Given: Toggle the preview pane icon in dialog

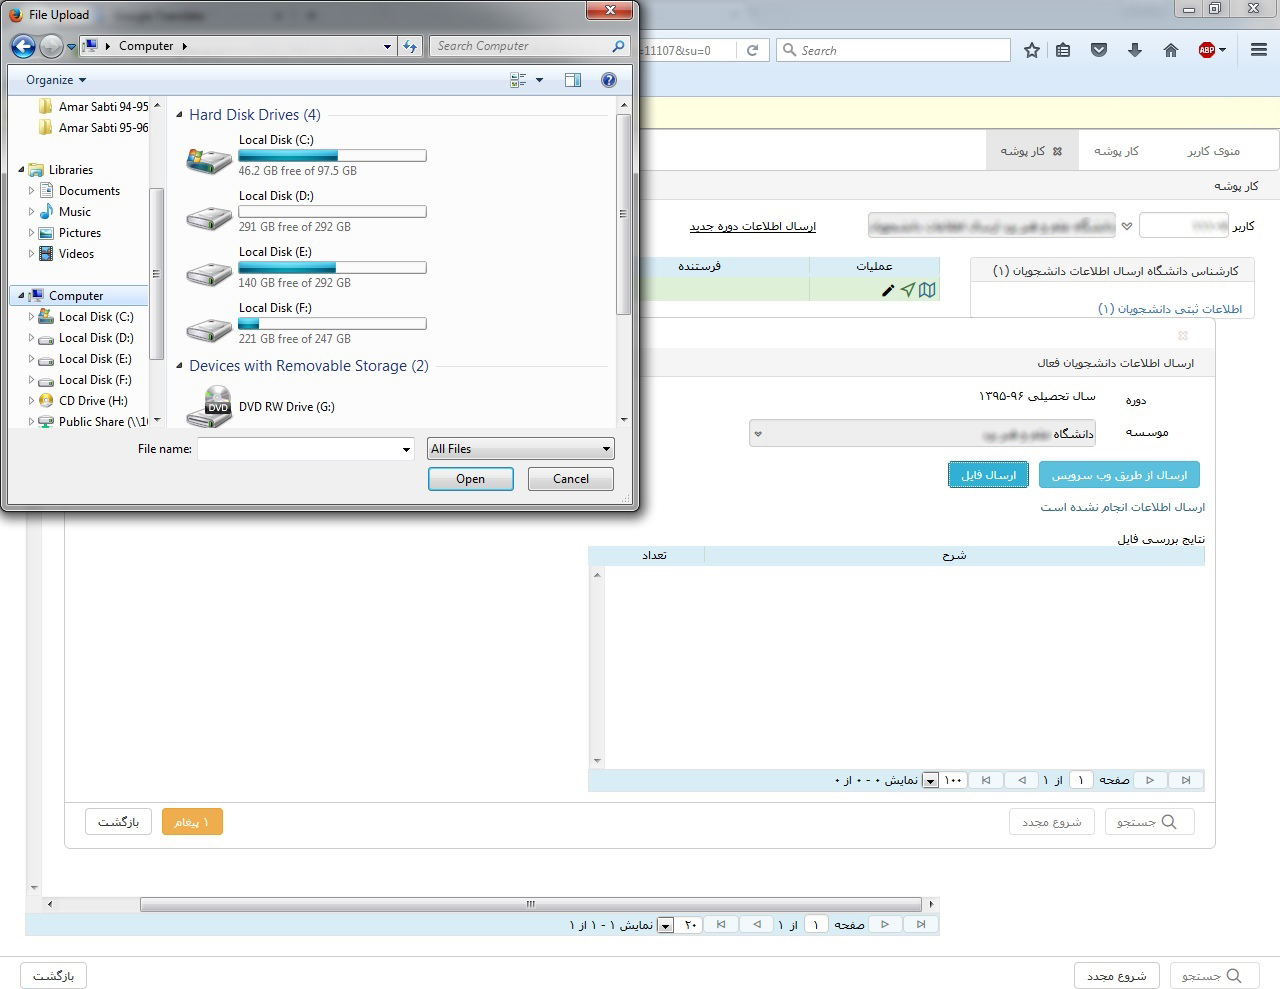Looking at the screenshot, I should 573,80.
